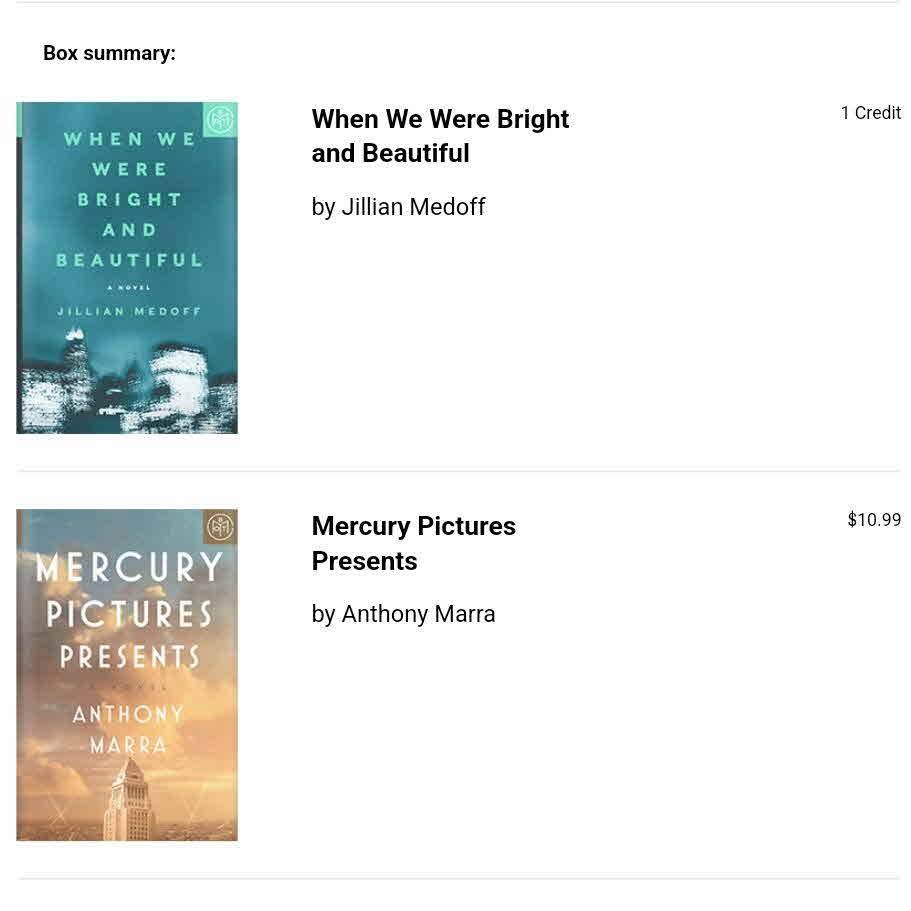The image size is (911, 911).
Task: Click JILLIAN MEDOFF printed on the teal cover
Action: pos(128,311)
